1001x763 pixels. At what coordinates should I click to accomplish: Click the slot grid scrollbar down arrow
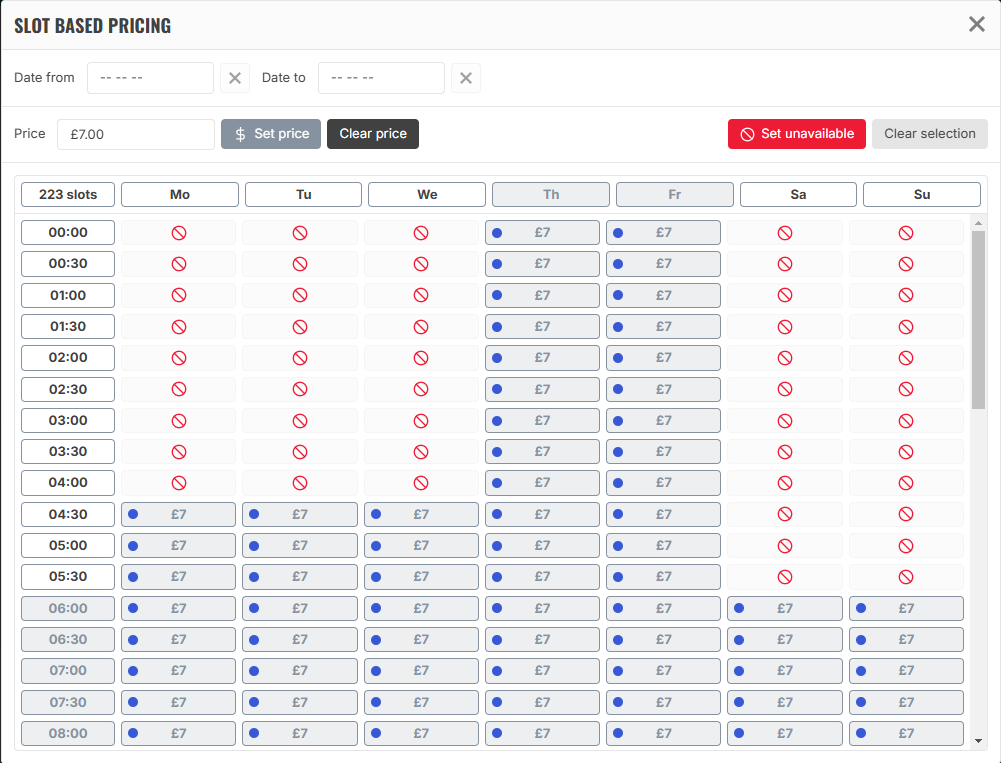click(978, 741)
